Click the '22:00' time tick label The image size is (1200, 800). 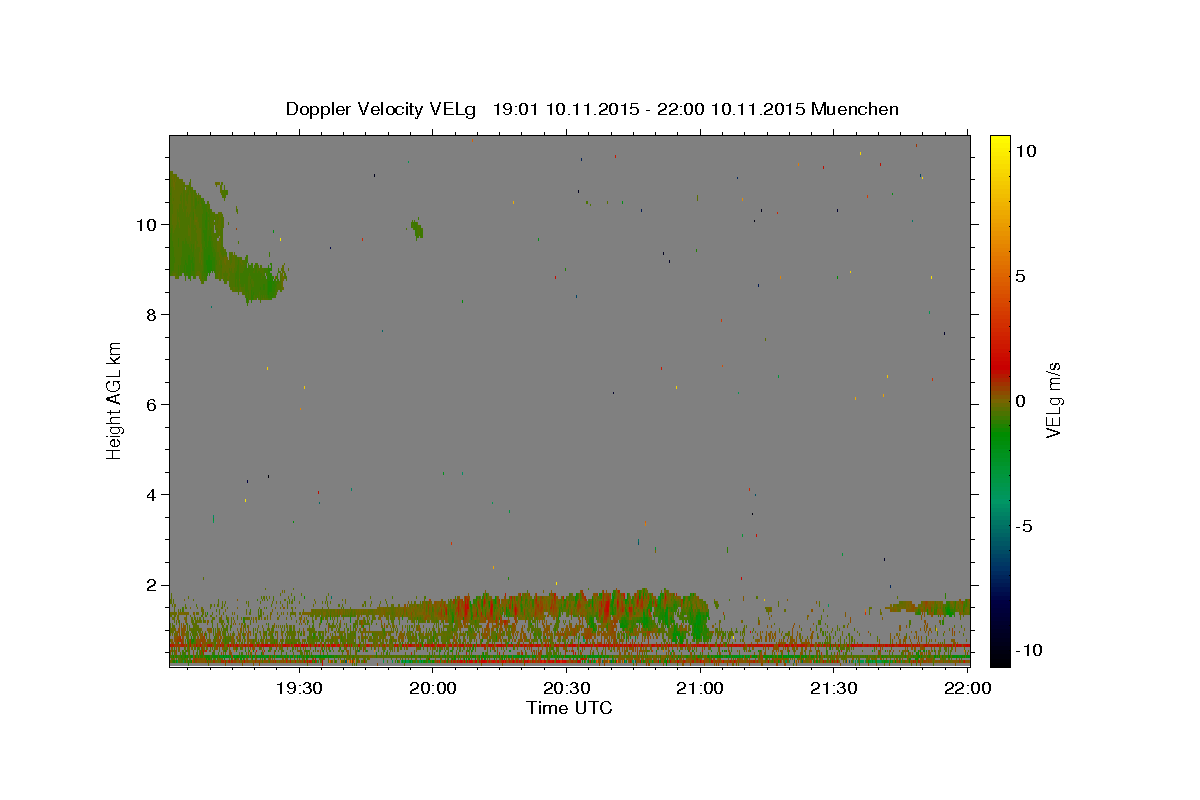tap(968, 688)
